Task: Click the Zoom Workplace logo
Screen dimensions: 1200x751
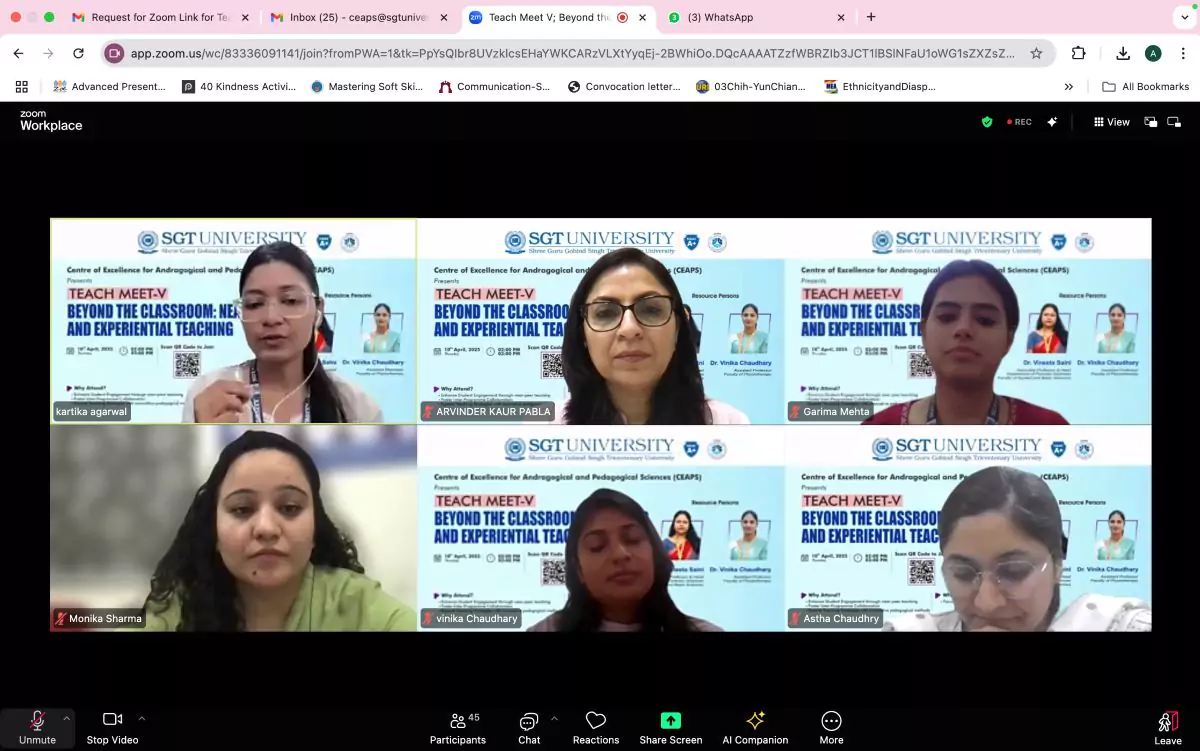Action: (x=51, y=121)
